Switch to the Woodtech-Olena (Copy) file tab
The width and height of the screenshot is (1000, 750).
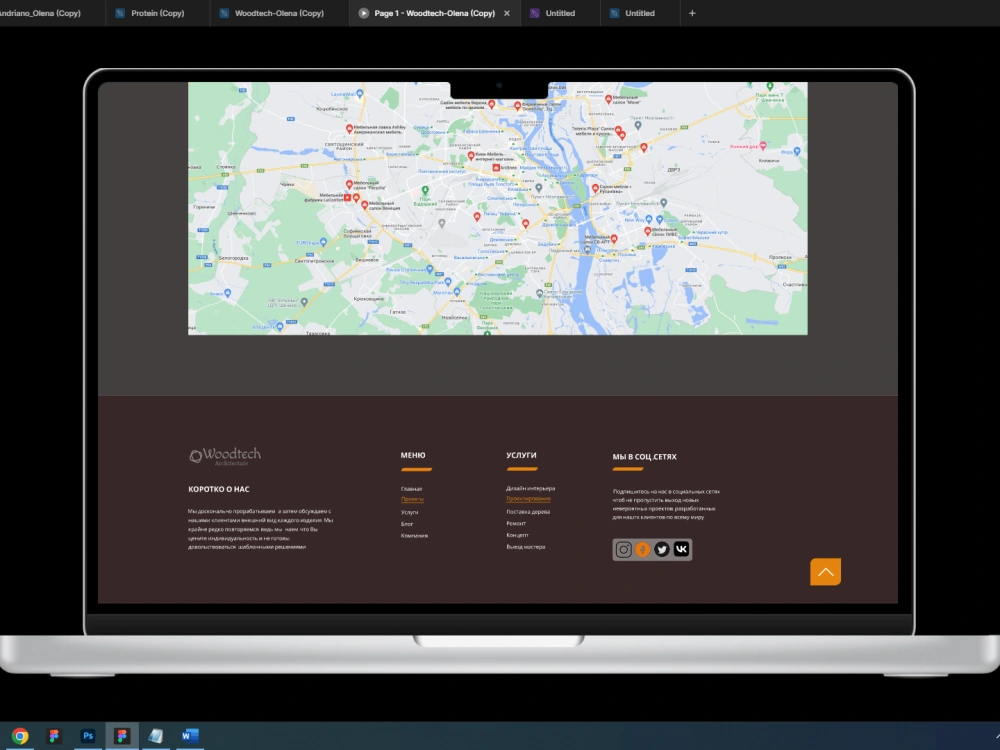tap(279, 13)
